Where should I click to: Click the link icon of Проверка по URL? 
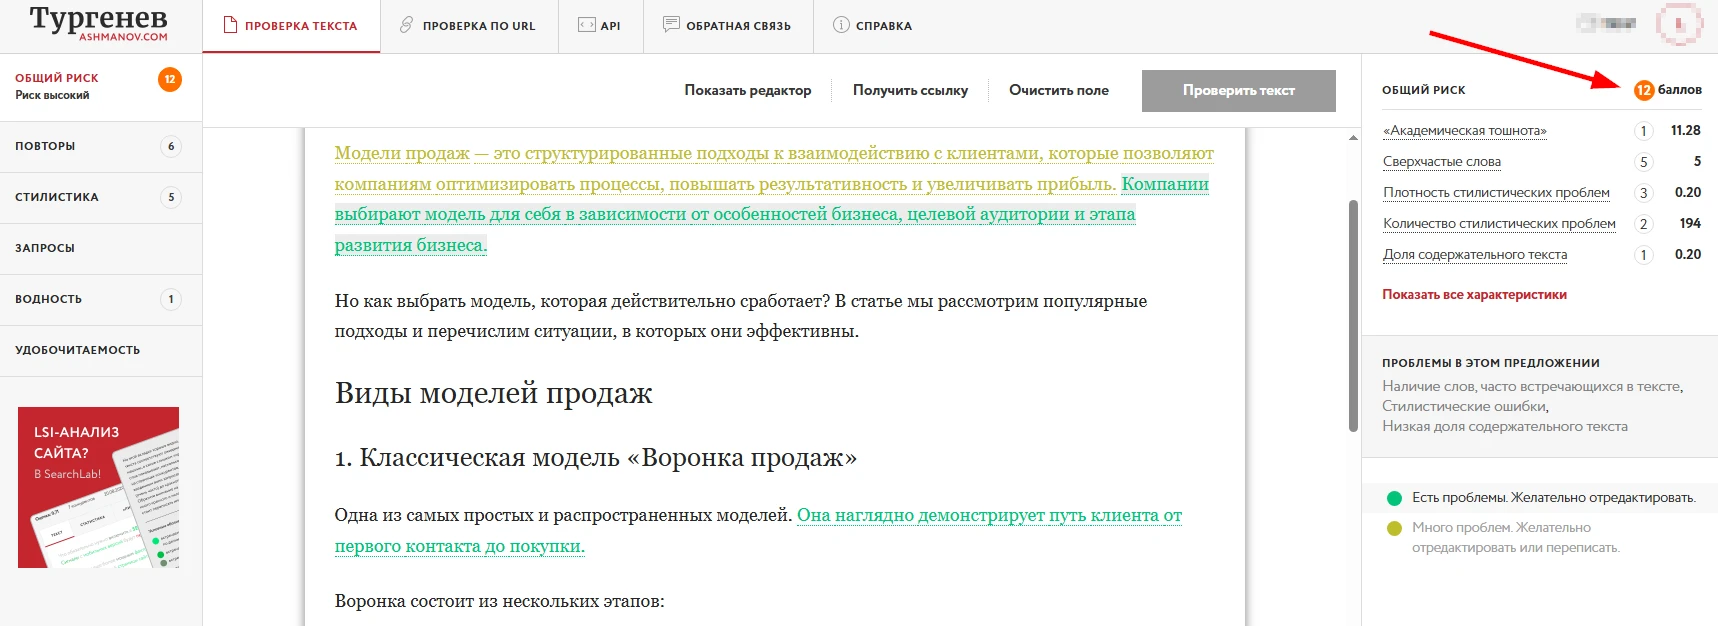click(406, 25)
